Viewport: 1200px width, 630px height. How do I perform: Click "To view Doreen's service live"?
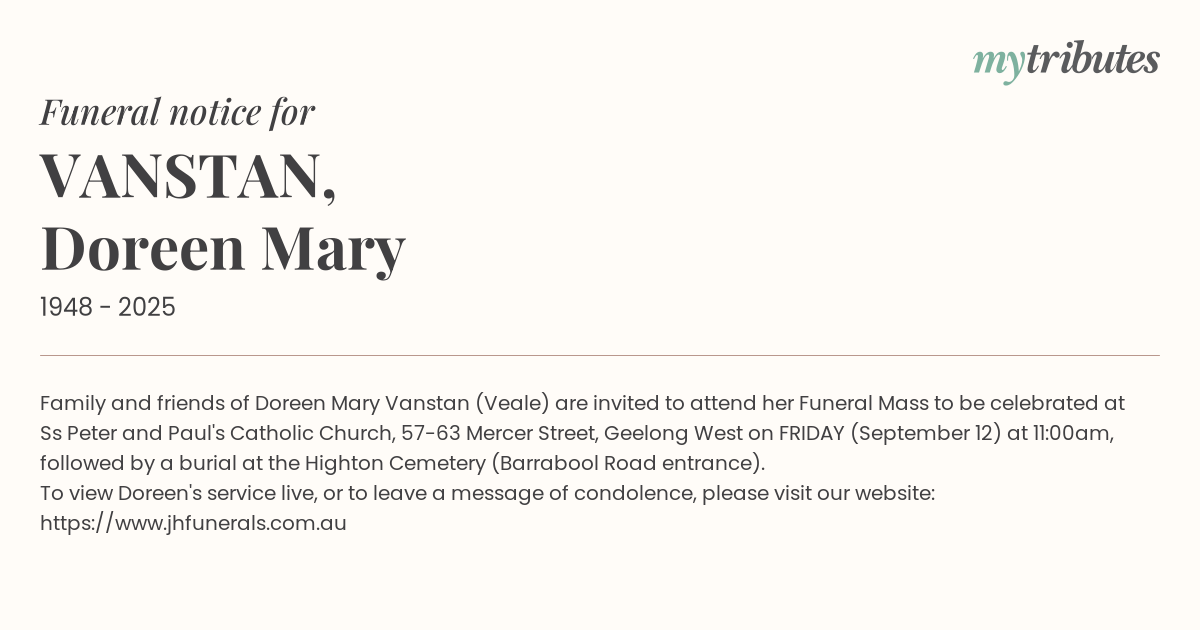(x=177, y=493)
